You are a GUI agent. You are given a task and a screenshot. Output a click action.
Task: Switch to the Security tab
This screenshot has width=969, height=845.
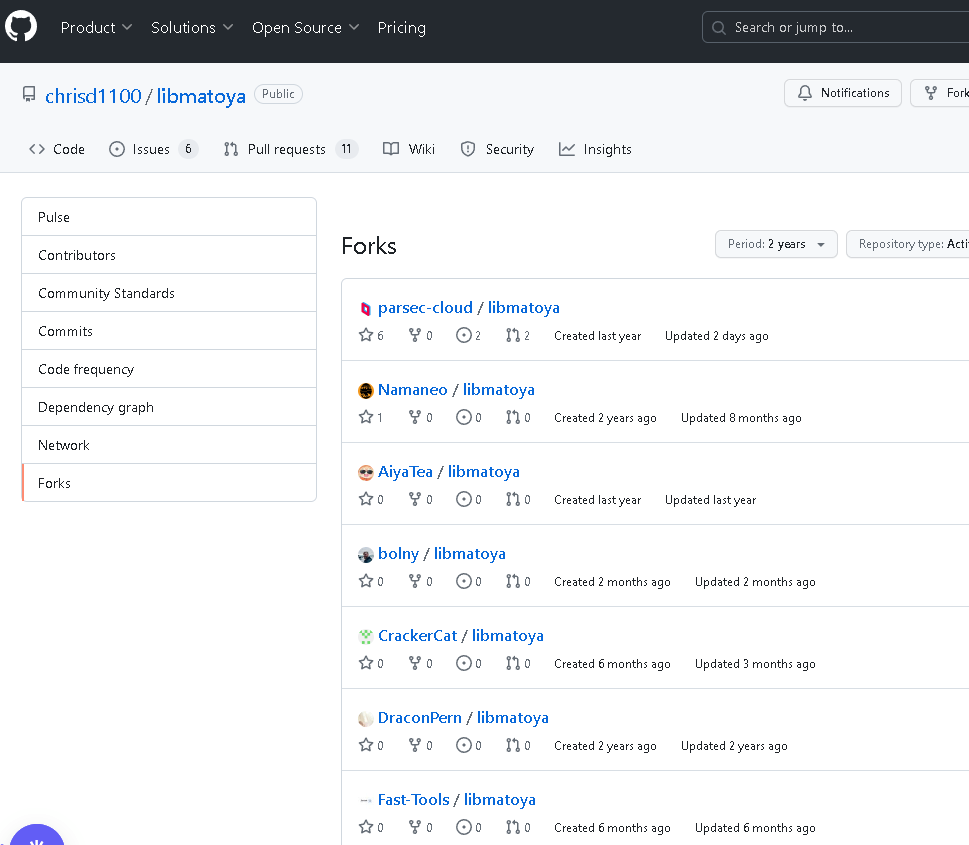tap(497, 149)
